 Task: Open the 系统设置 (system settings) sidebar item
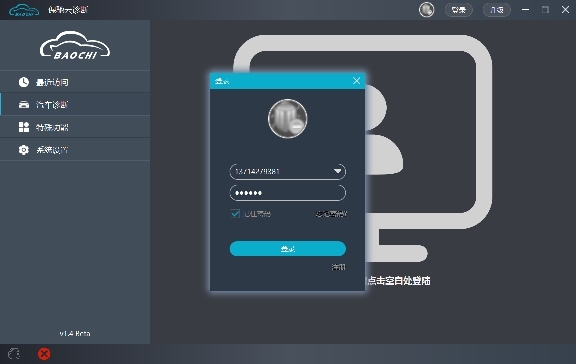tap(75, 149)
